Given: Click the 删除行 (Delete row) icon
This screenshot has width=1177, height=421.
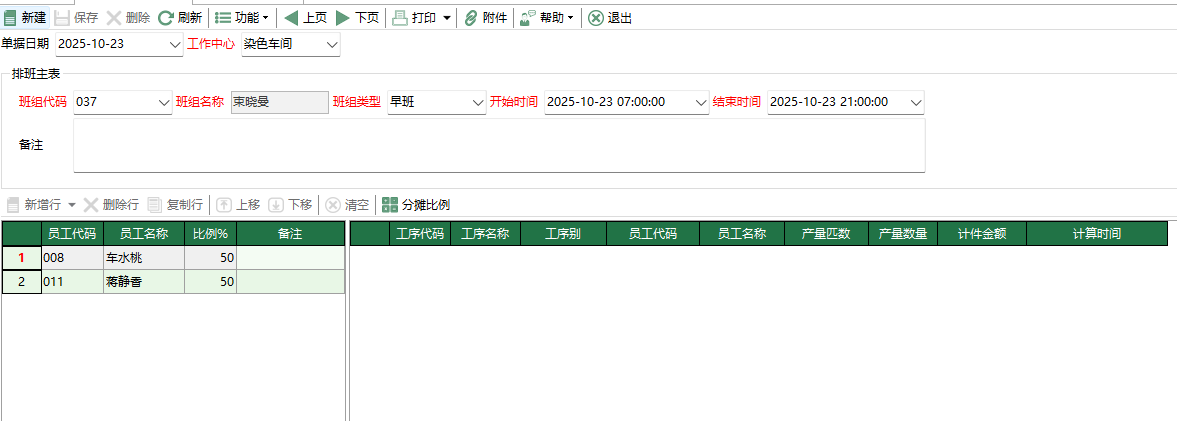Looking at the screenshot, I should pos(91,204).
